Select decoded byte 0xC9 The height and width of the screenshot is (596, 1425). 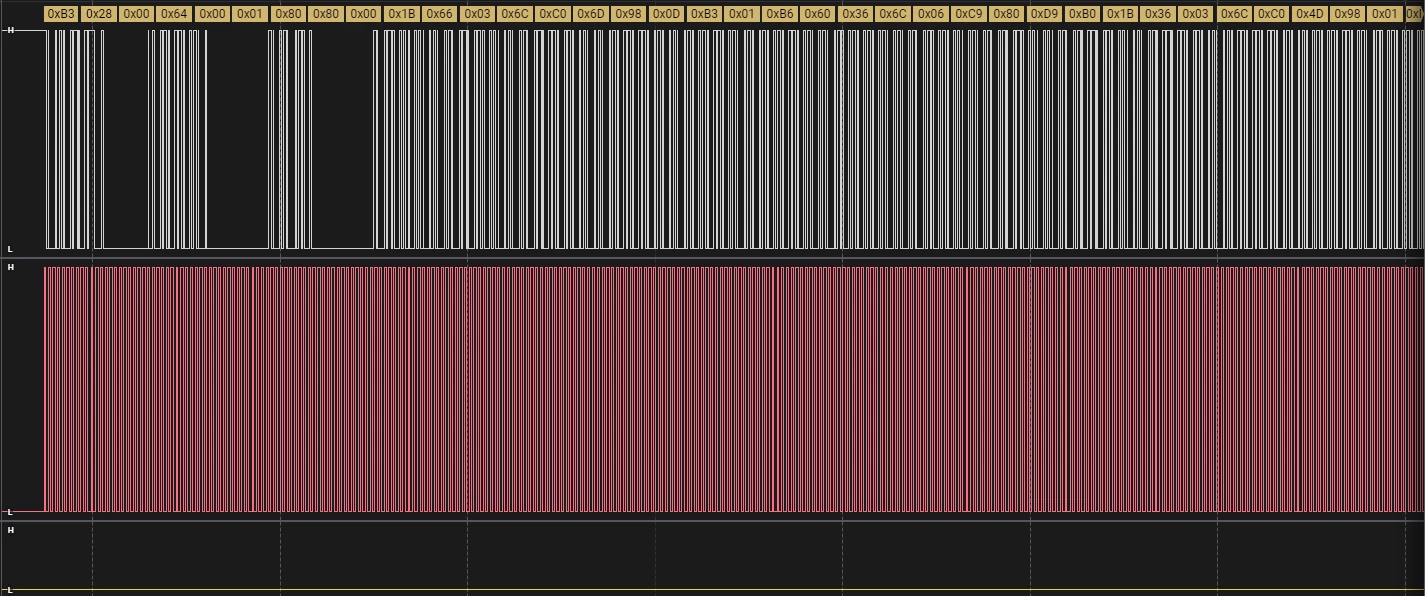click(968, 14)
